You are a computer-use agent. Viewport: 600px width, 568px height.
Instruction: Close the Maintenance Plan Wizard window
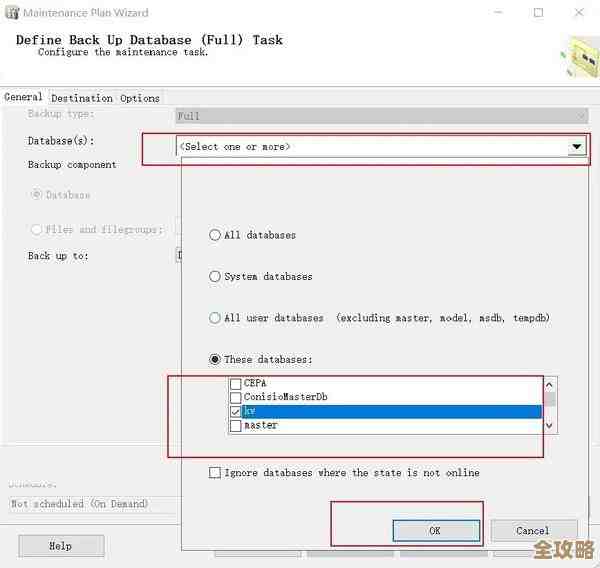(580, 13)
